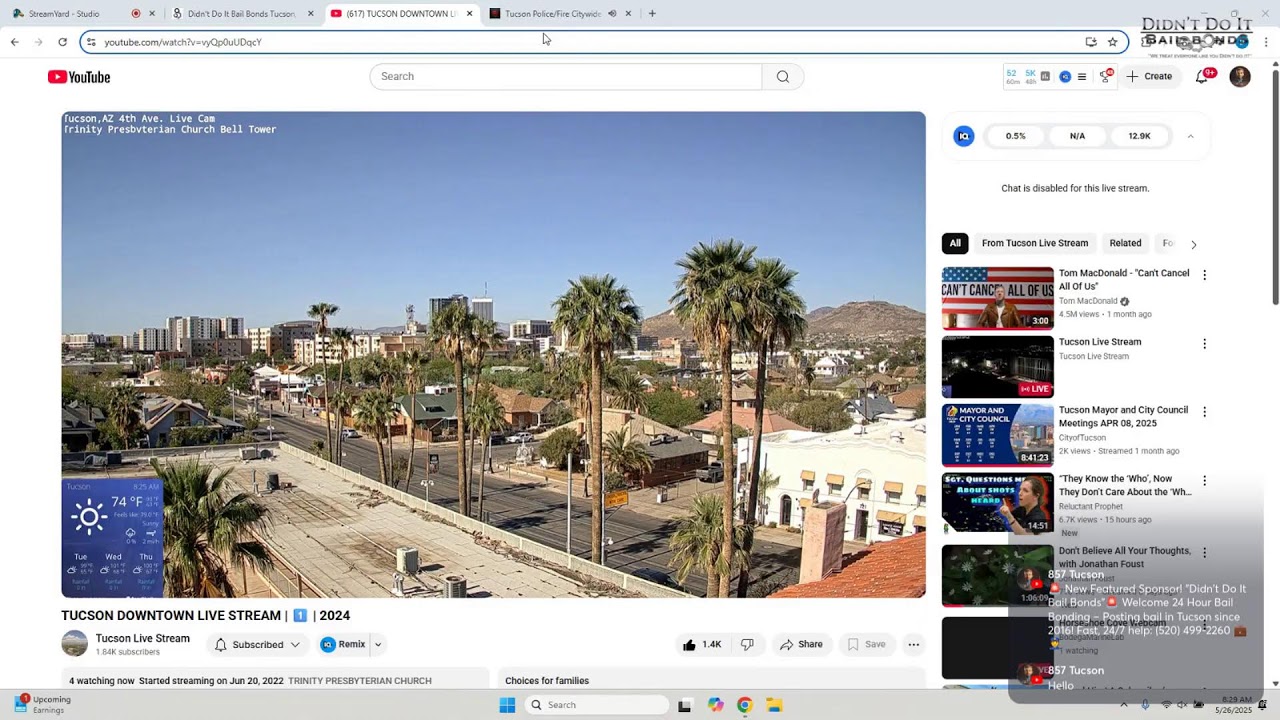The width and height of the screenshot is (1280, 720).
Task: Click the 12.9K vidIQ stat pill
Action: (x=1140, y=136)
